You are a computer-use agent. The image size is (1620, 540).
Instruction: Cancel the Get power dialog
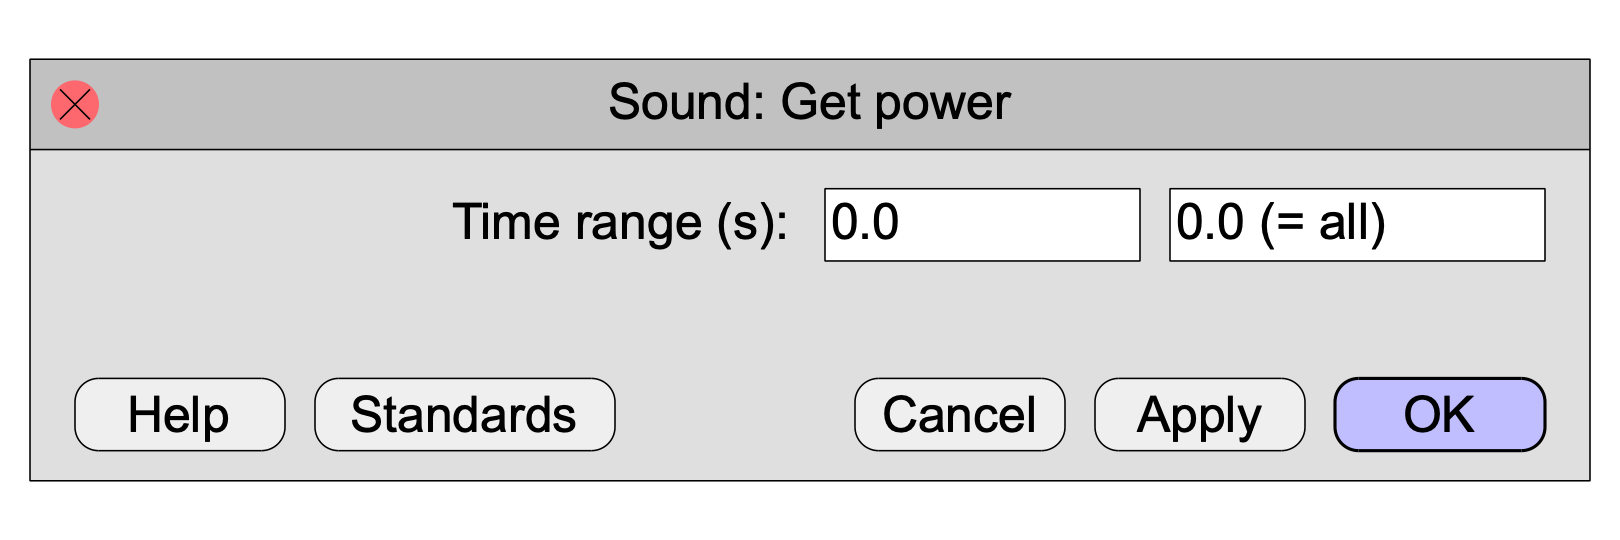coord(960,414)
